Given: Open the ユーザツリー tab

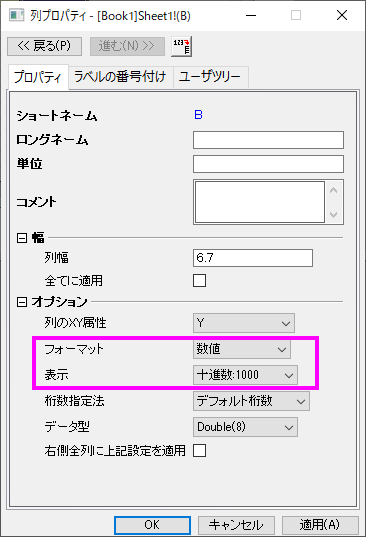Looking at the screenshot, I should pyautogui.click(x=210, y=77).
